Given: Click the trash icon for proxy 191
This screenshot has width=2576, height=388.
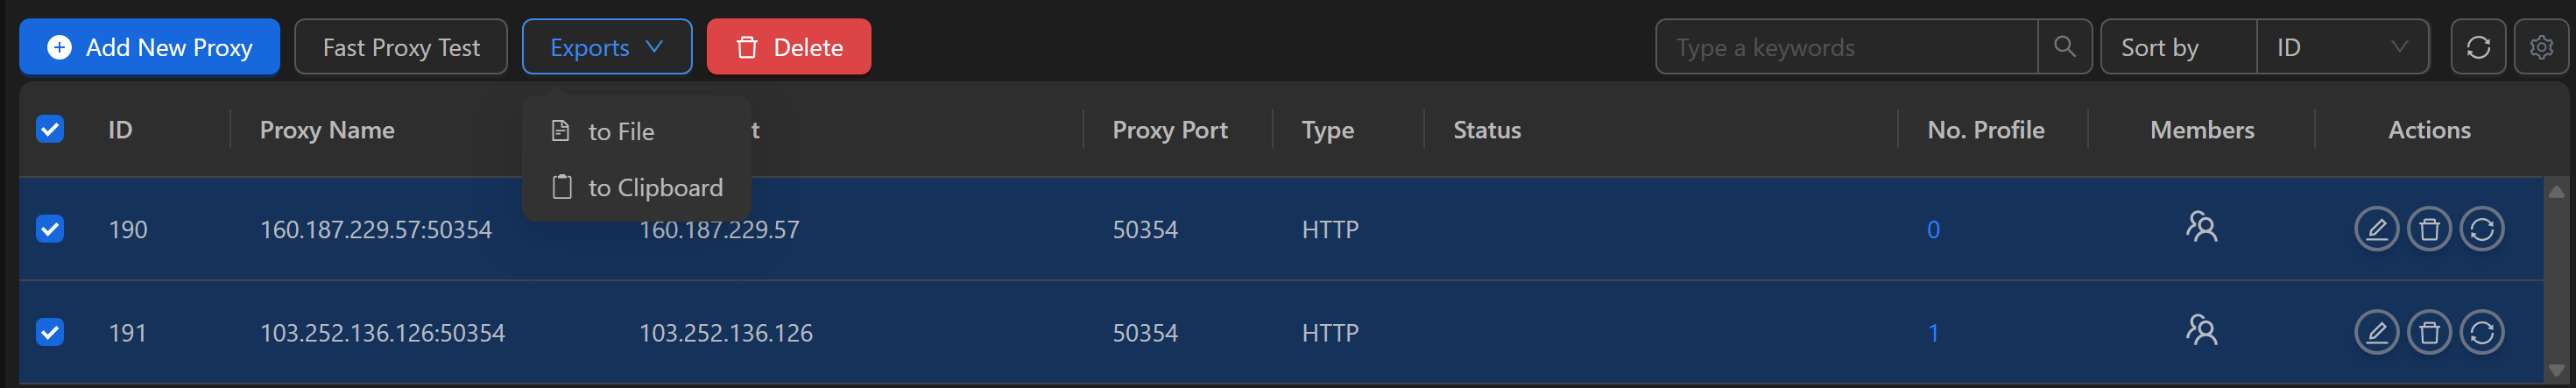Looking at the screenshot, I should pyautogui.click(x=2429, y=332).
